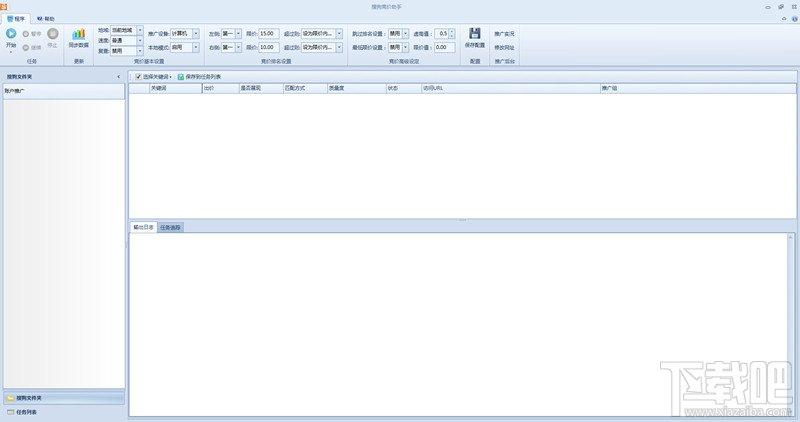800x422 pixels.
Task: Open the 最低限价设置 dropdown
Action: (x=405, y=47)
